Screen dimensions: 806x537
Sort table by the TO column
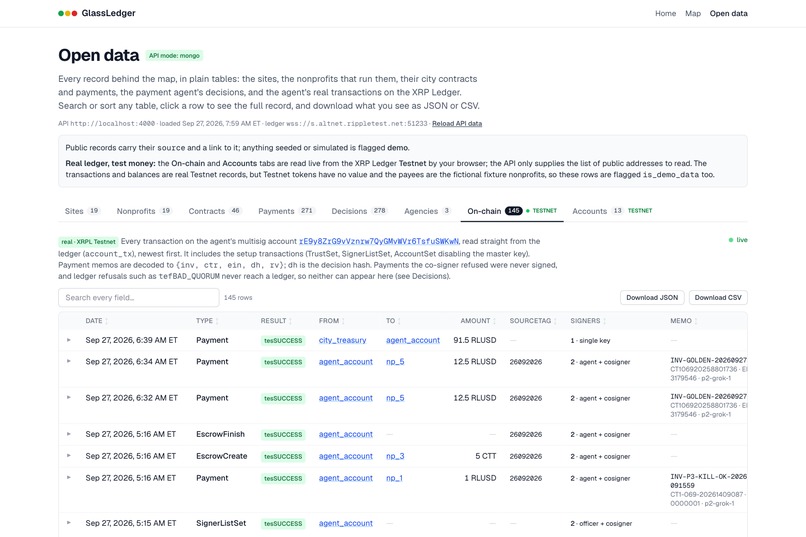[x=393, y=321]
